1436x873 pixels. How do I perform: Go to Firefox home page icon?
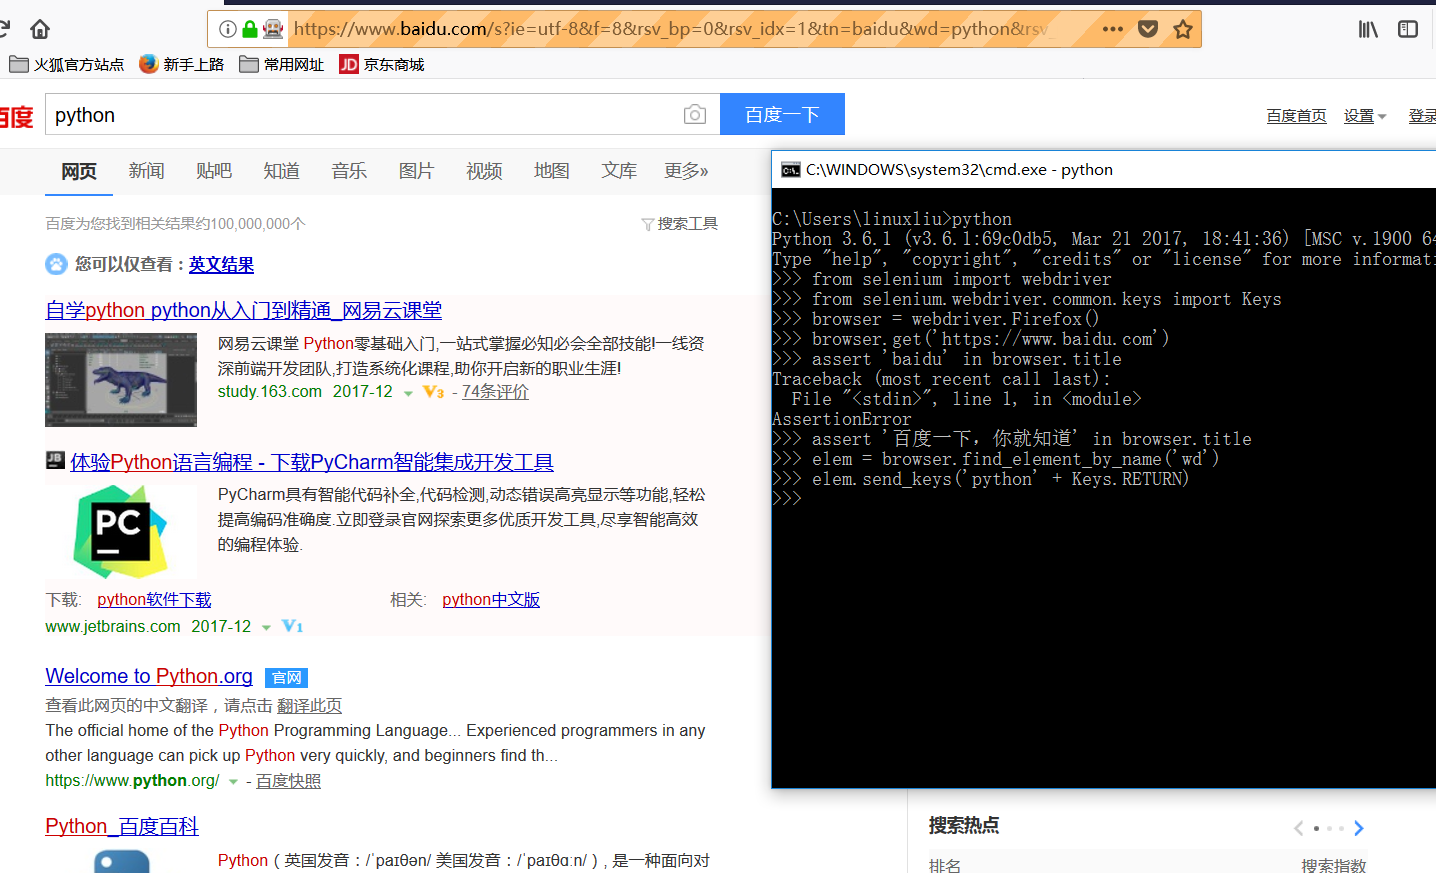pyautogui.click(x=40, y=29)
